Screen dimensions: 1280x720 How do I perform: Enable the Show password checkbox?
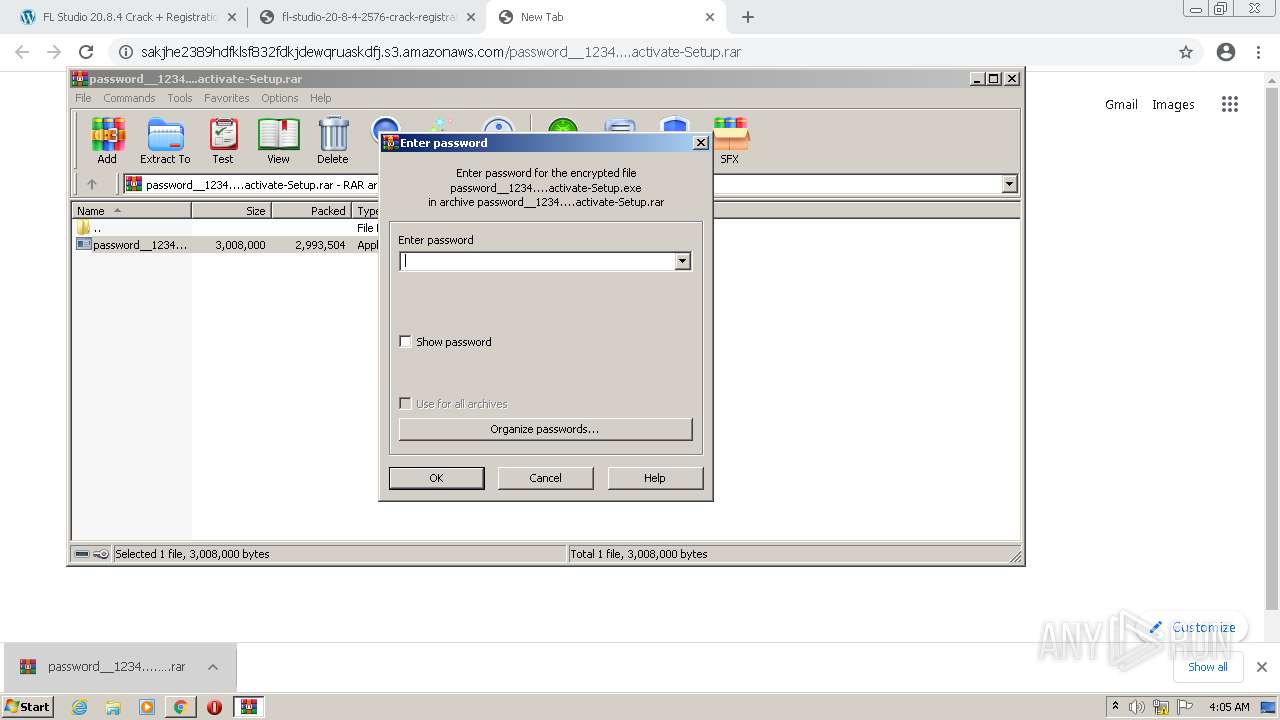405,342
